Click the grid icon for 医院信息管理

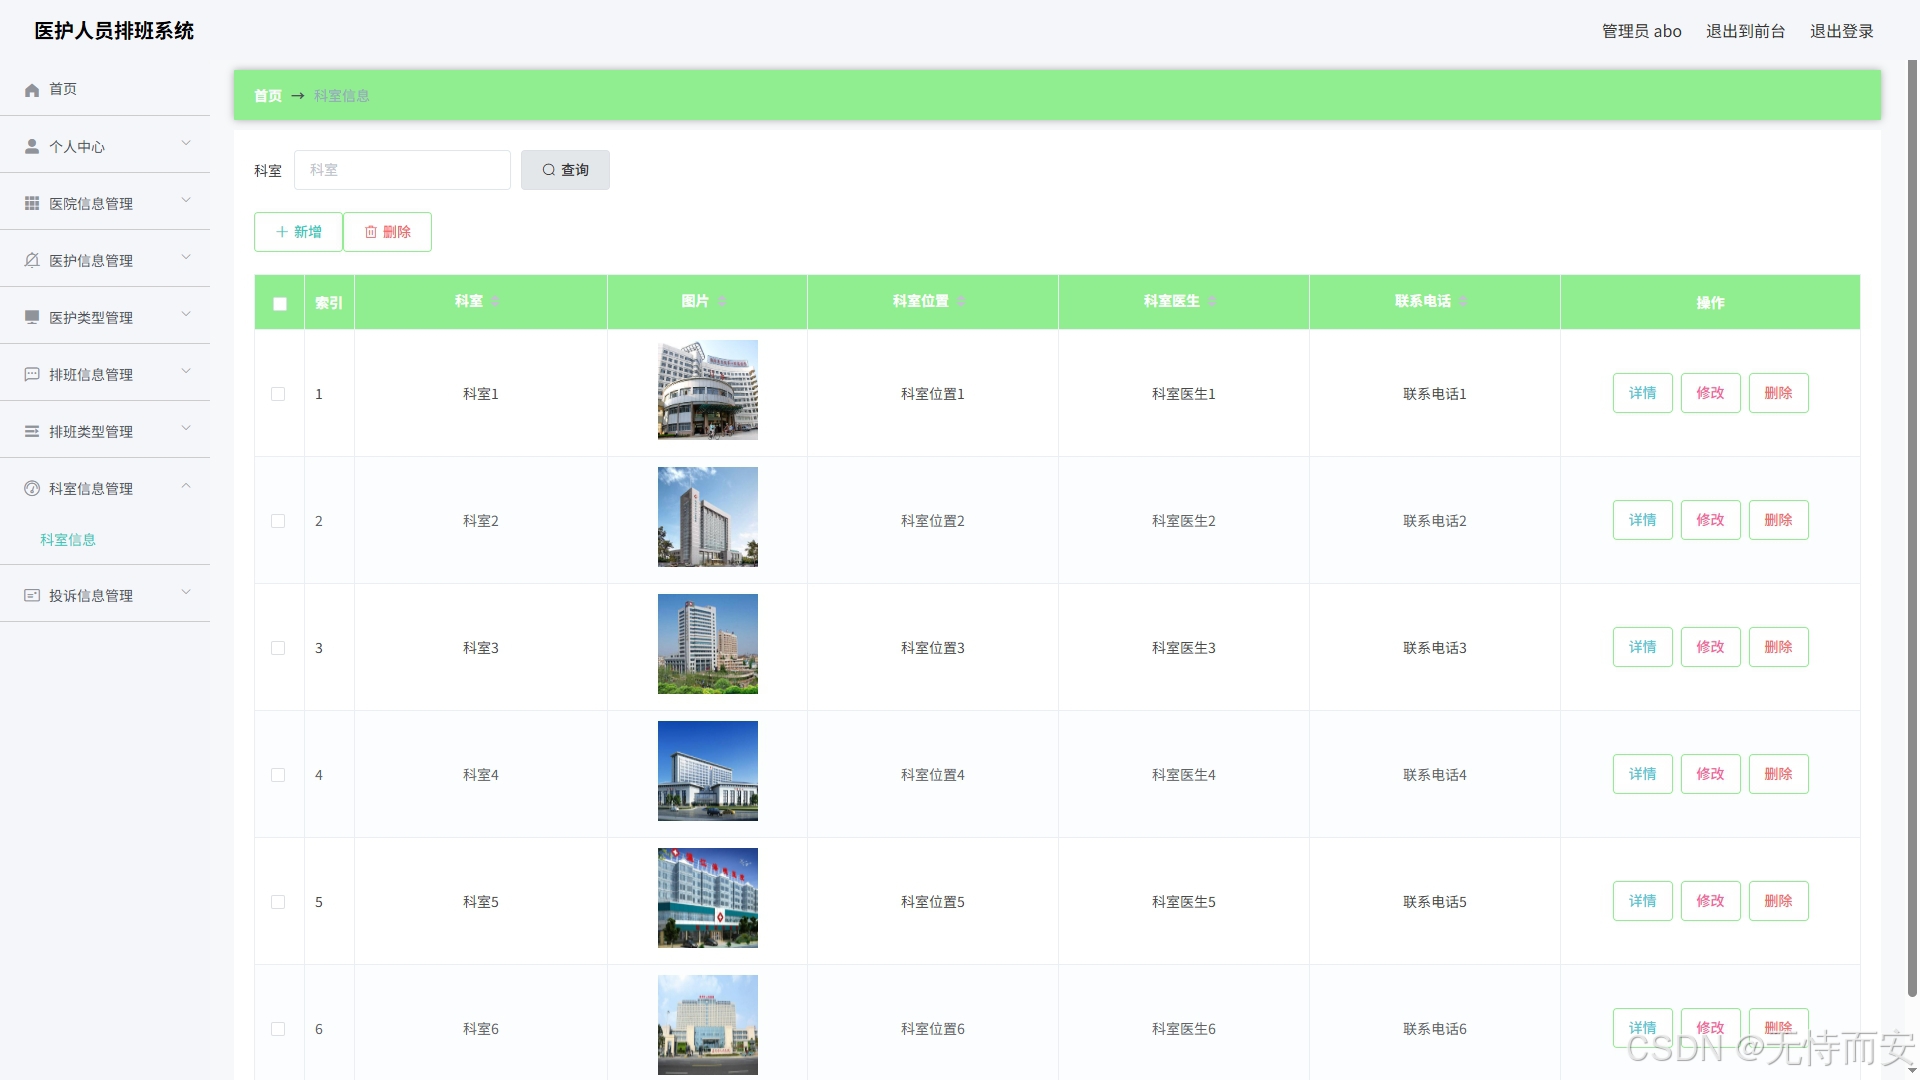pos(32,204)
